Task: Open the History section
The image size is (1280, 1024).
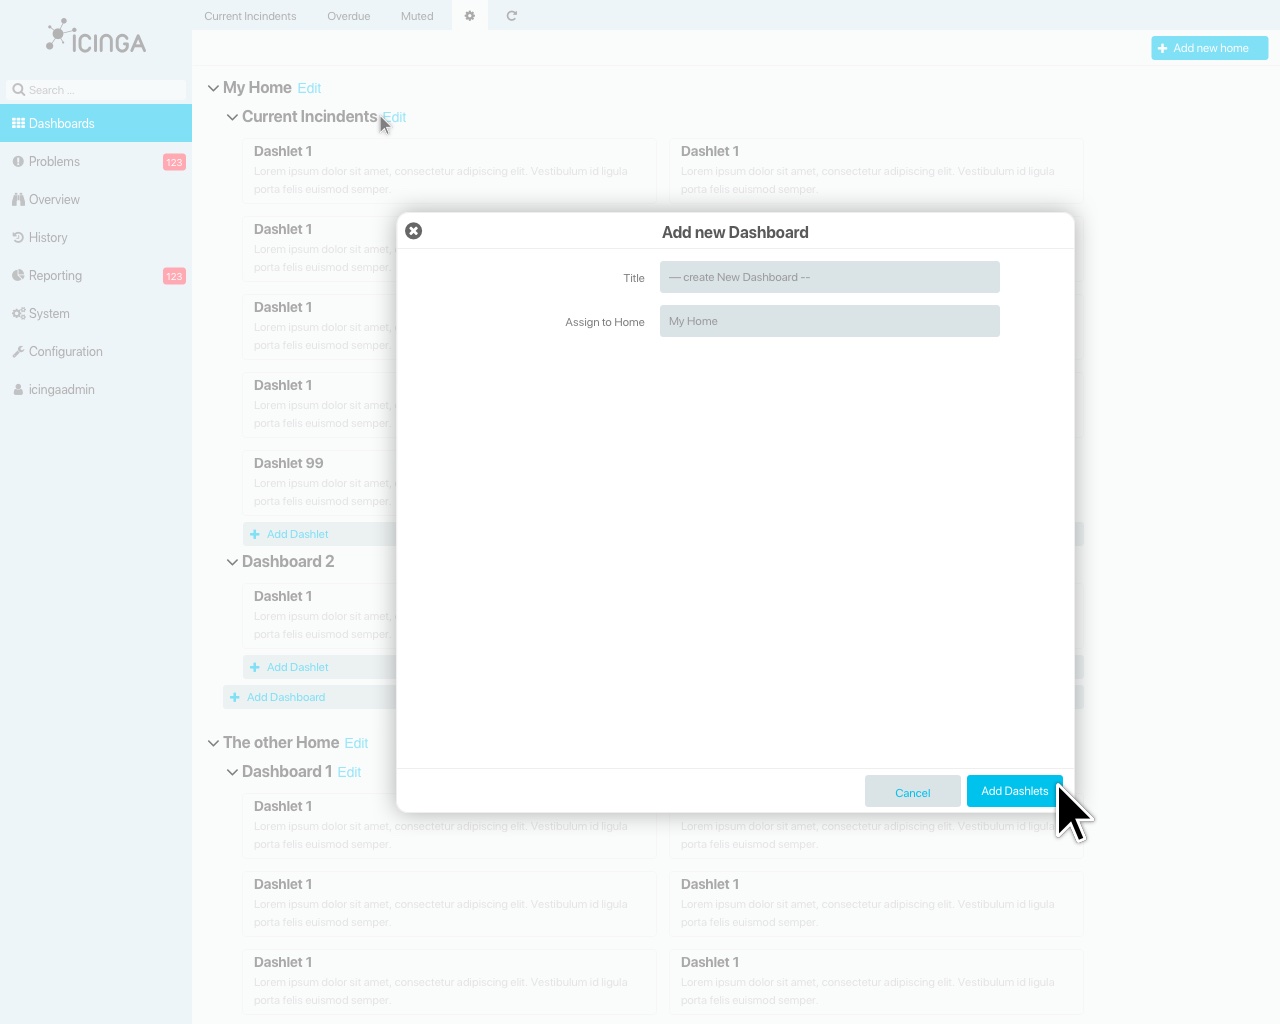Action: pyautogui.click(x=48, y=237)
